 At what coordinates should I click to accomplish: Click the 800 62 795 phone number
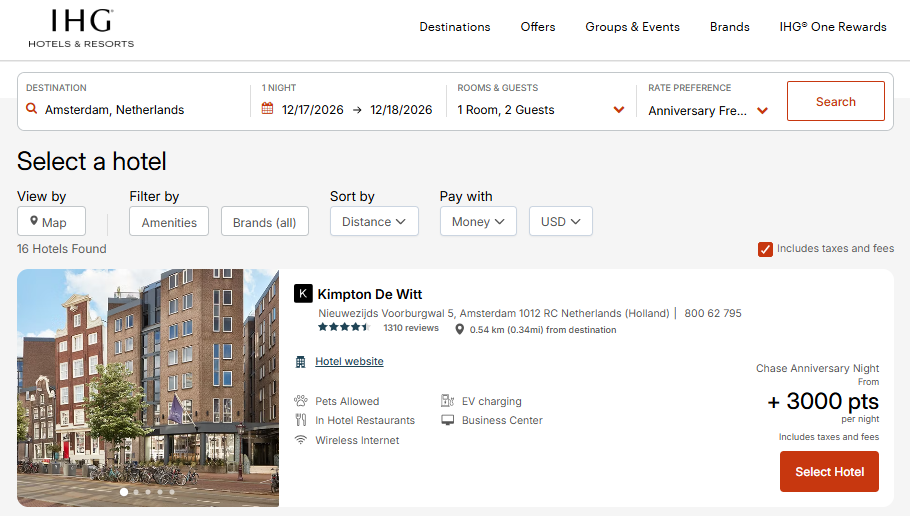(x=713, y=313)
